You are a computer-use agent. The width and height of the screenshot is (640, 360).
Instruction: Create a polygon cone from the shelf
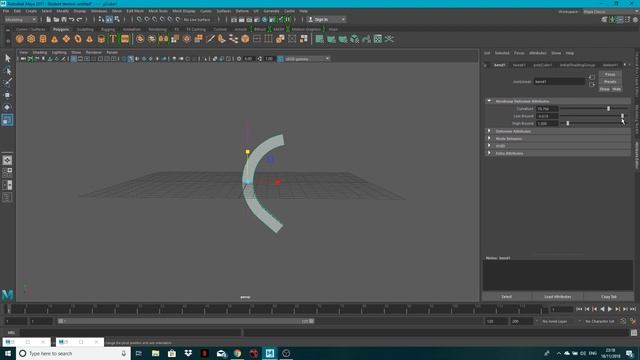[54, 39]
